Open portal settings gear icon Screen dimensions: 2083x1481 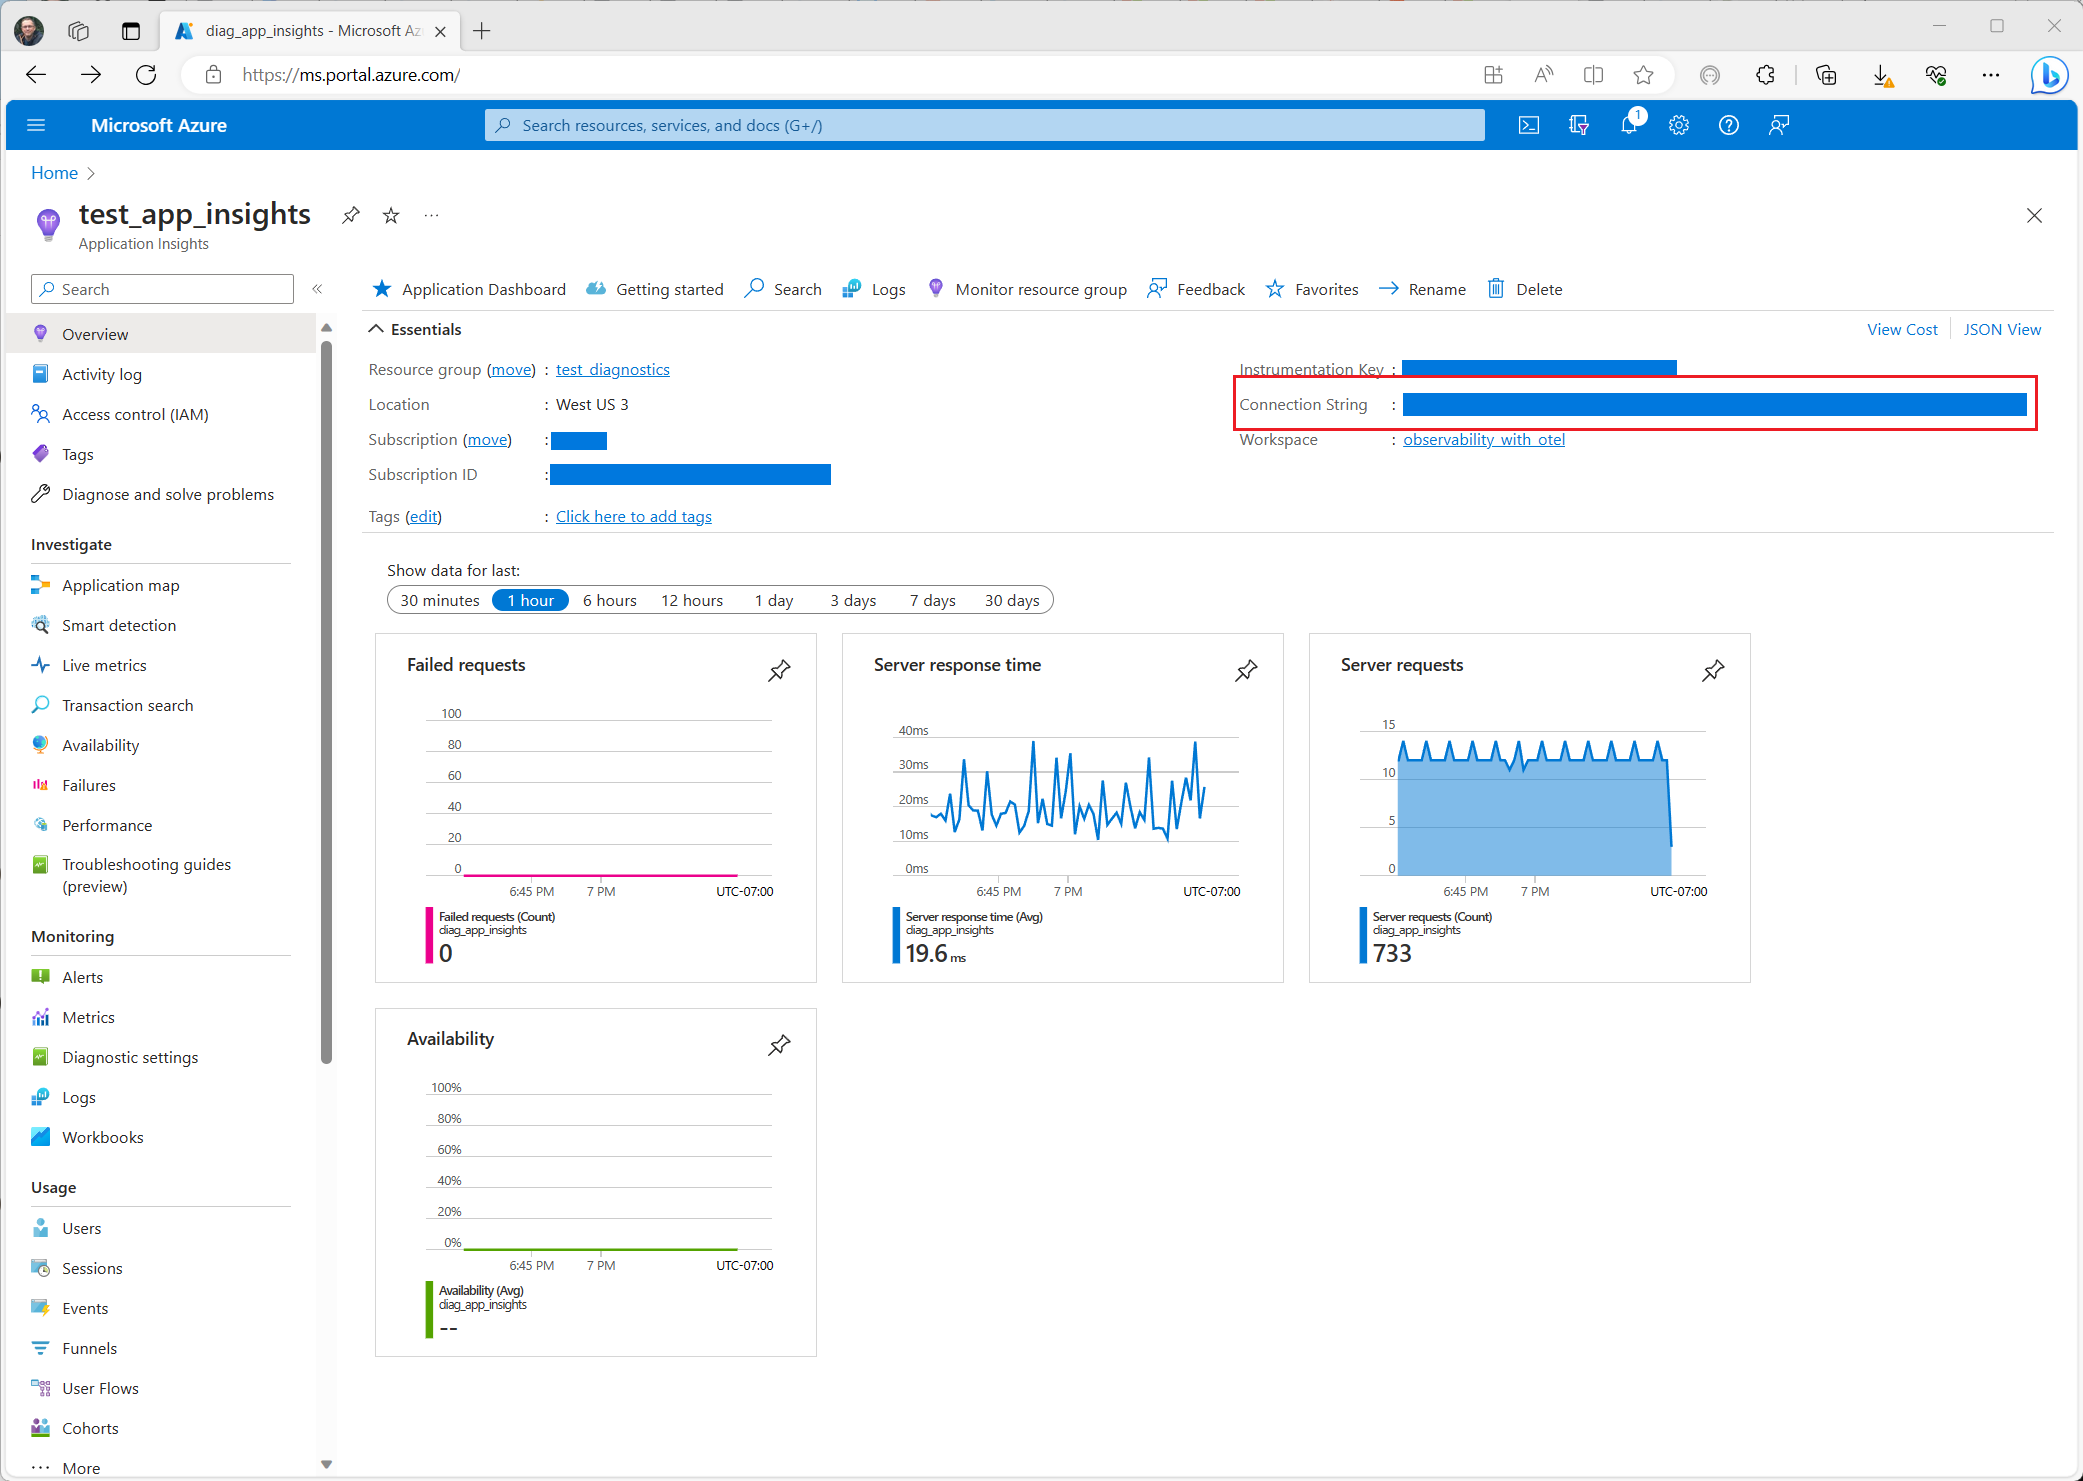pyautogui.click(x=1678, y=125)
